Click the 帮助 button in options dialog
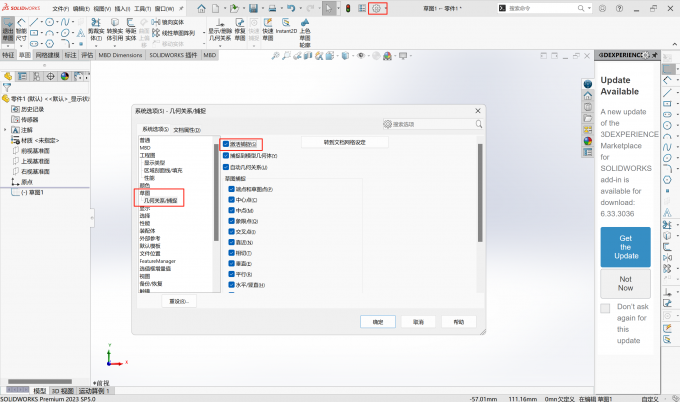This screenshot has height=402, width=680. coord(459,322)
